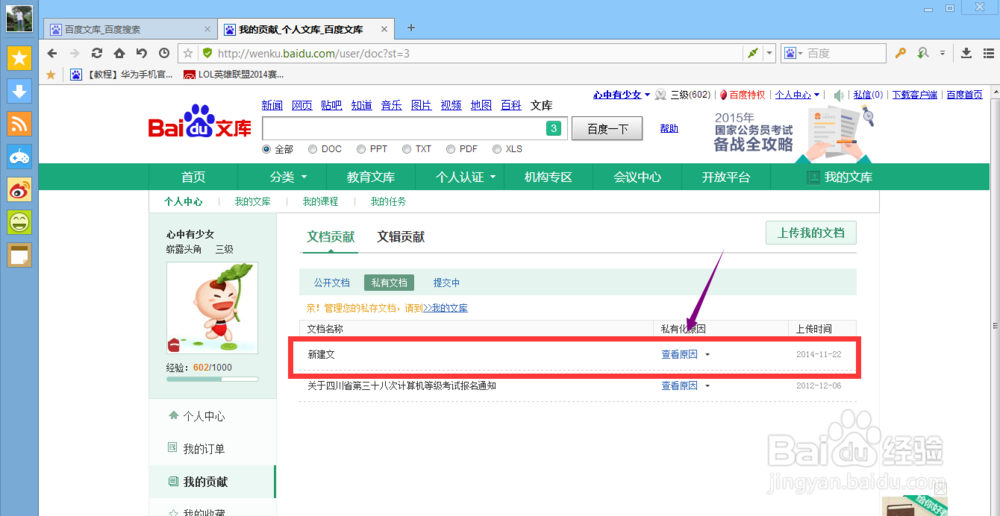Switch to 百度文库_百度搜索 browser tab

click(x=131, y=29)
